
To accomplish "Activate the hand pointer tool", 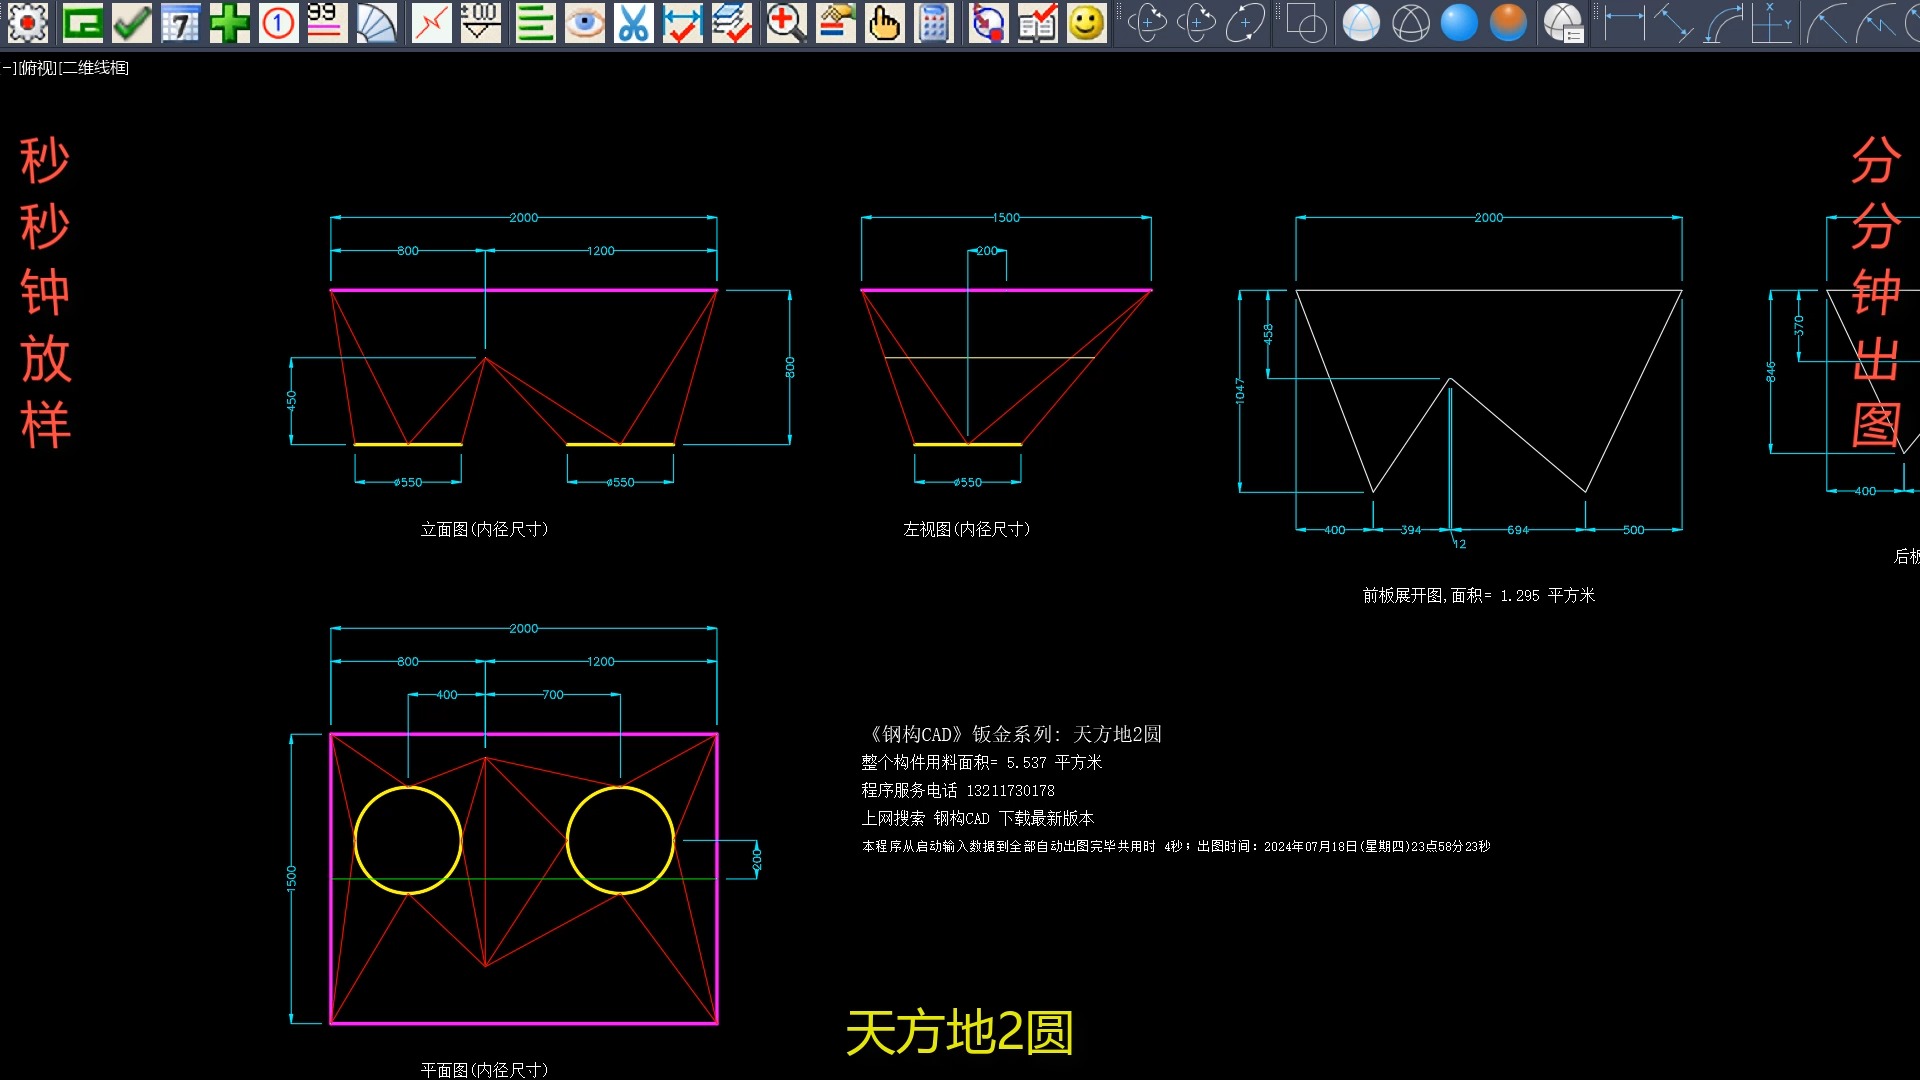I will tap(884, 23).
